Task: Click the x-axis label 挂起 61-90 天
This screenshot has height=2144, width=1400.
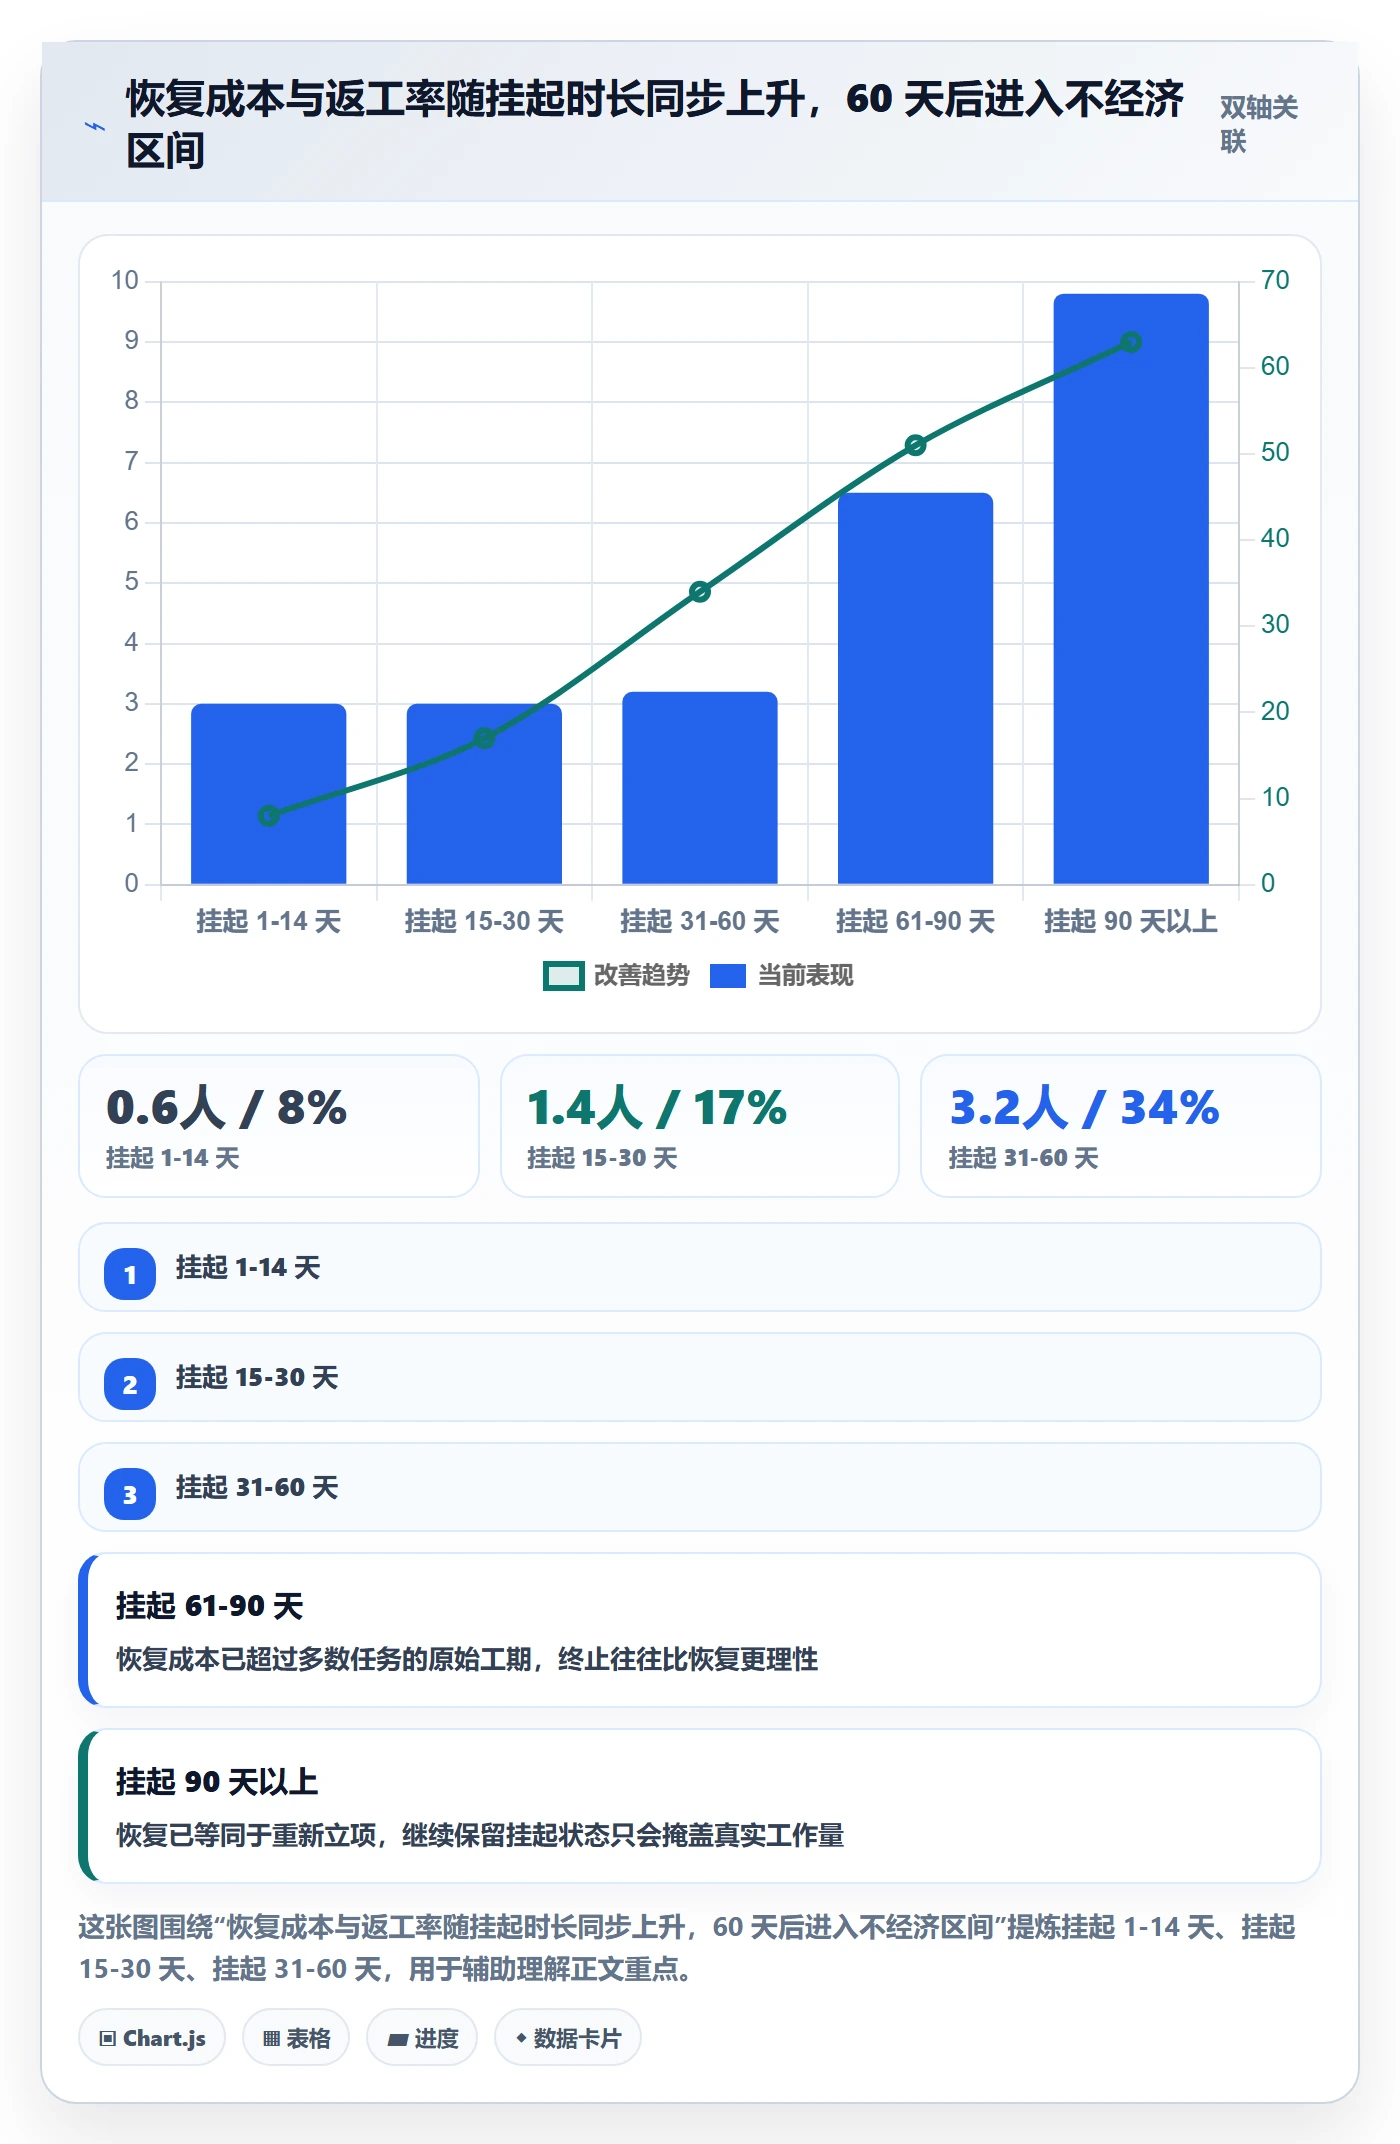Action: click(x=915, y=921)
